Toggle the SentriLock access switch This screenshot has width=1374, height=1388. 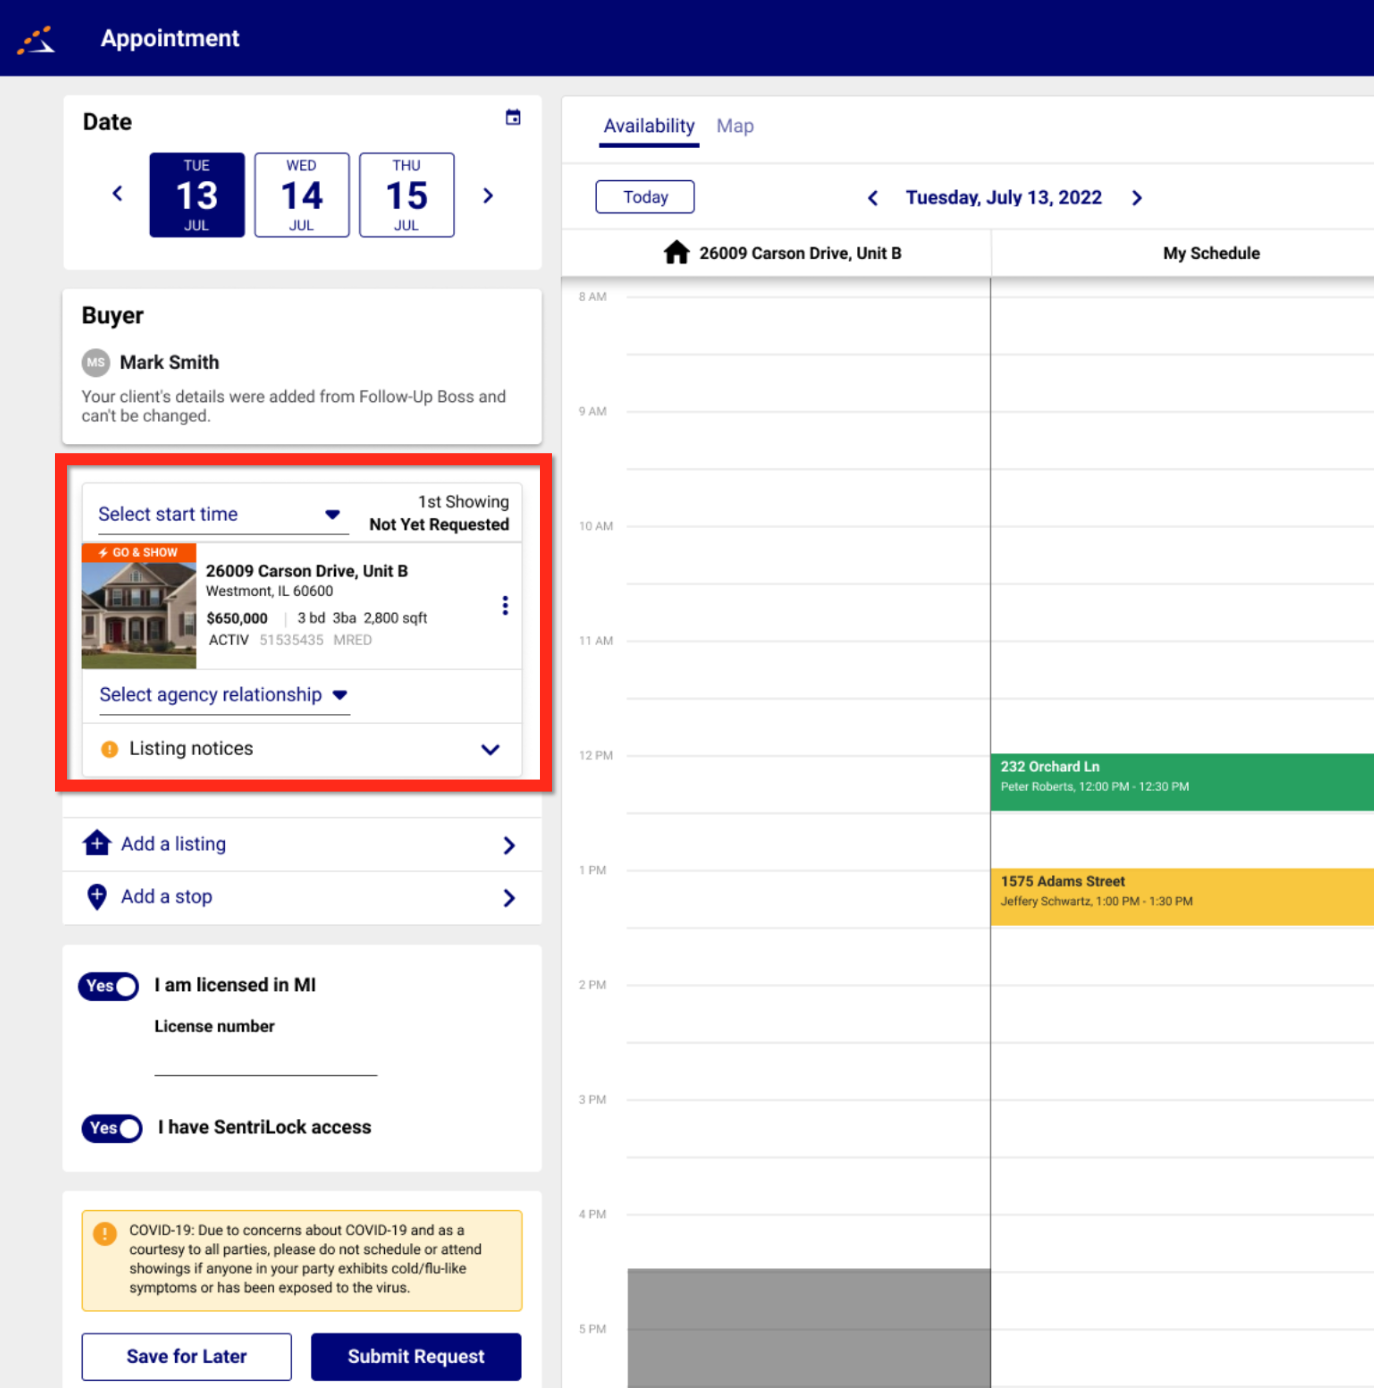pyautogui.click(x=112, y=1128)
